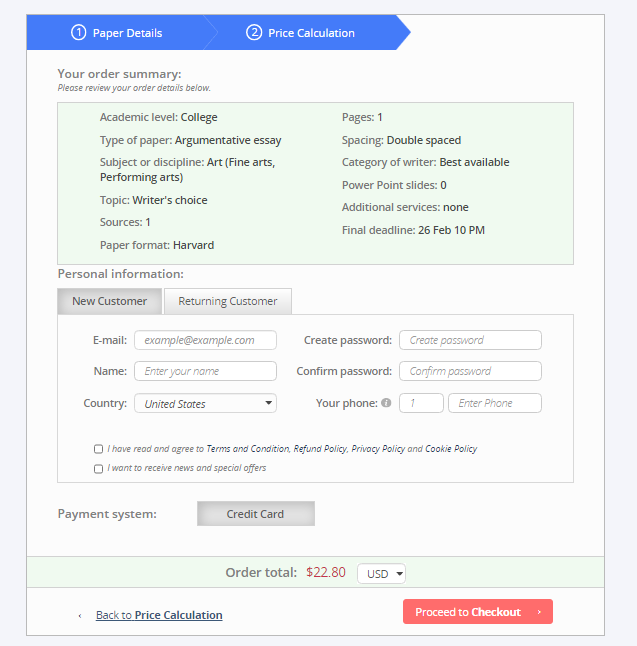
Task: Click Final deadline 26 Feb 10 PM
Action: click(x=413, y=230)
